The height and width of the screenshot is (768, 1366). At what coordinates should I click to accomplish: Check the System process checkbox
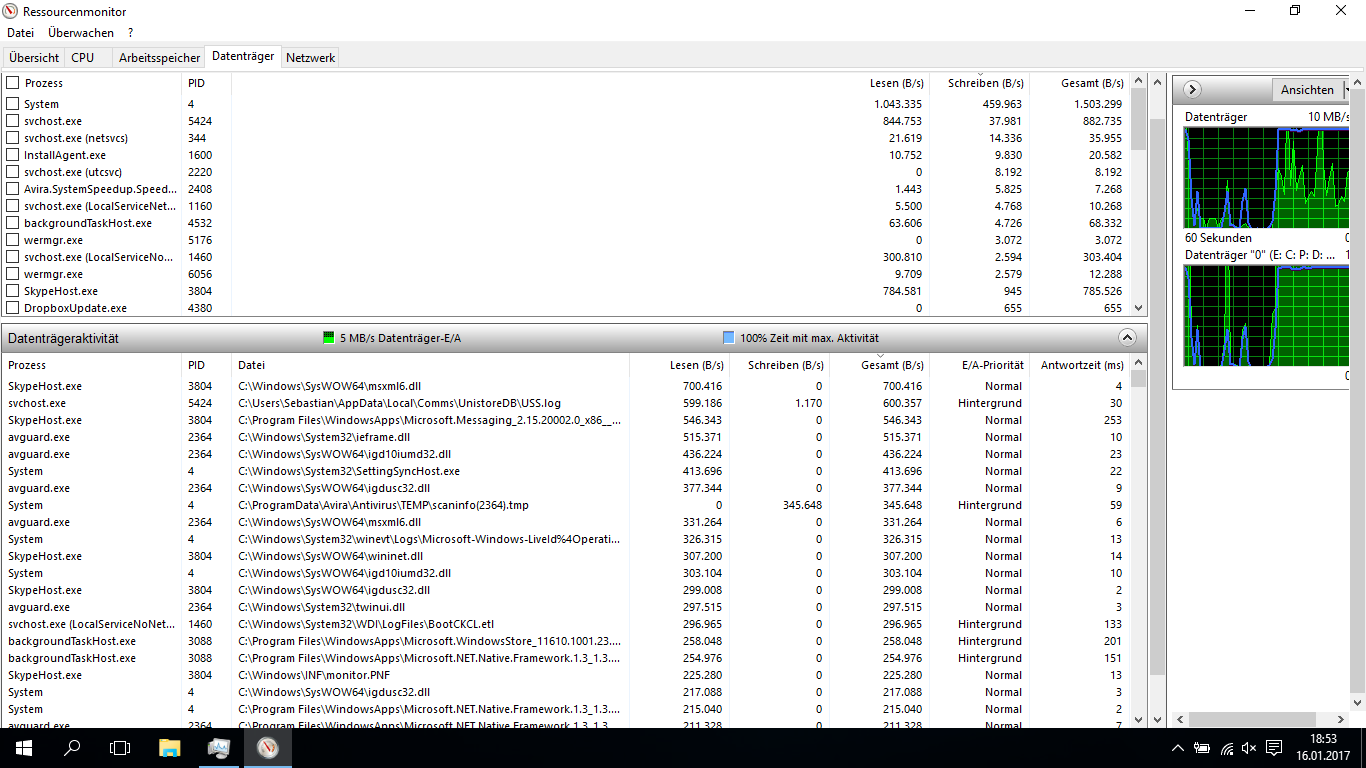pyautogui.click(x=13, y=104)
